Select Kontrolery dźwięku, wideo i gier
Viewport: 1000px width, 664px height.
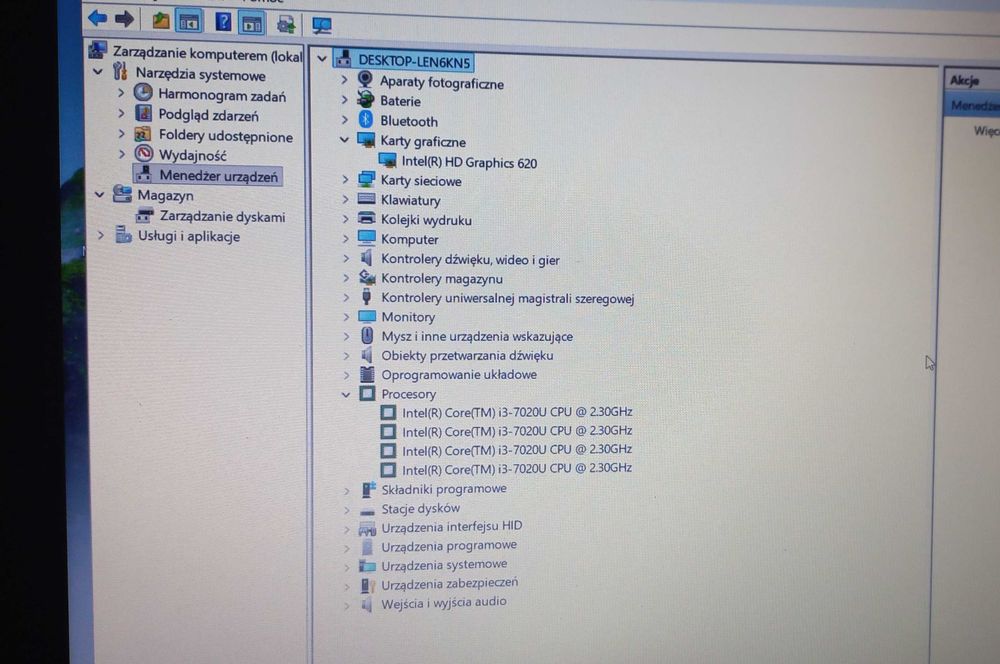click(x=470, y=259)
